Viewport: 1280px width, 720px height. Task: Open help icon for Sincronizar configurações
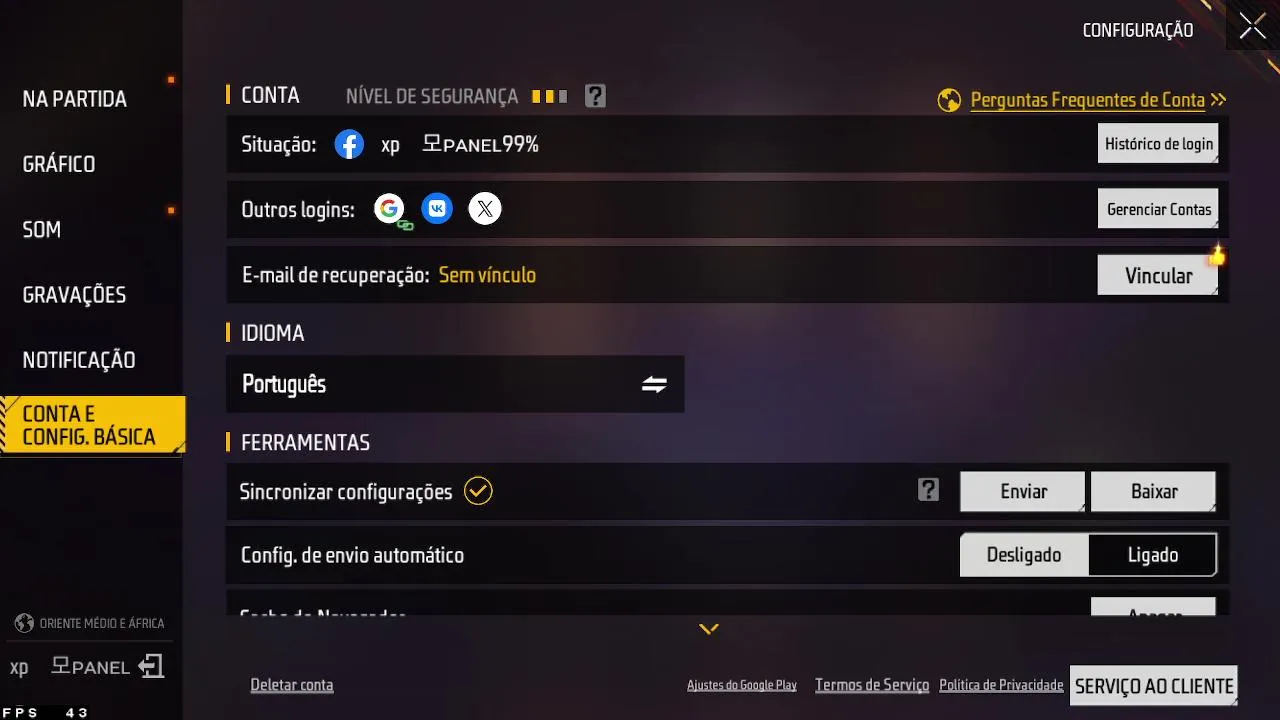(929, 490)
